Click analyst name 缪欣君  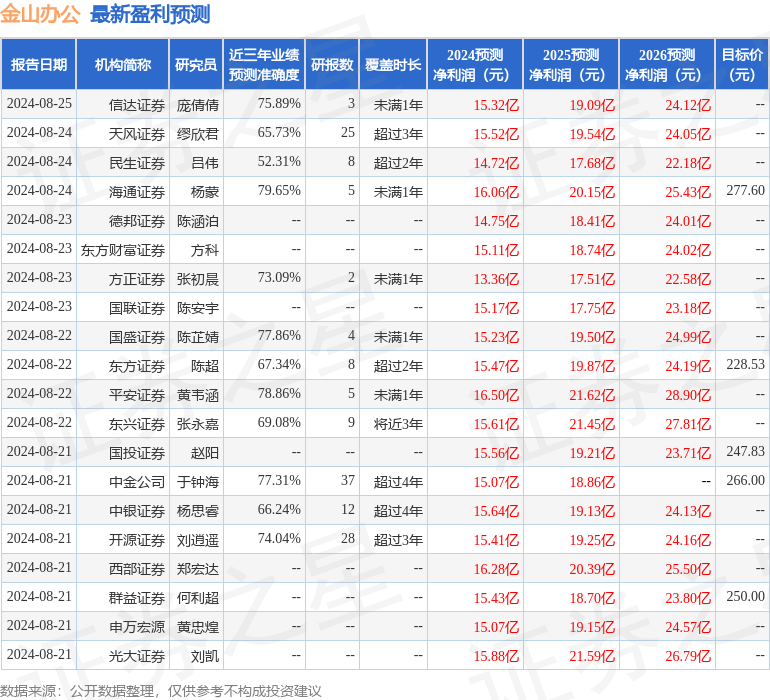click(x=197, y=134)
